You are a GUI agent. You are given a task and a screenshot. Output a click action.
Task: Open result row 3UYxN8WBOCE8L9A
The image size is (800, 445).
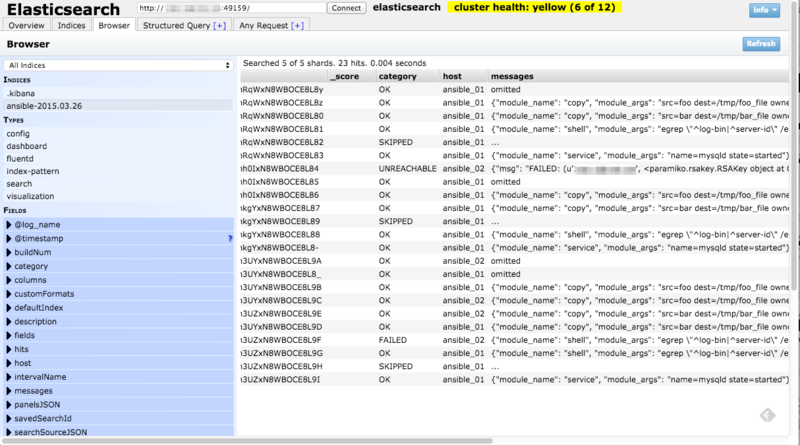tap(514, 261)
